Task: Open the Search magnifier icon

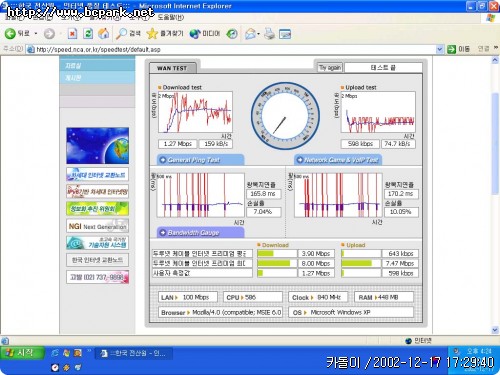Action: click(x=121, y=33)
